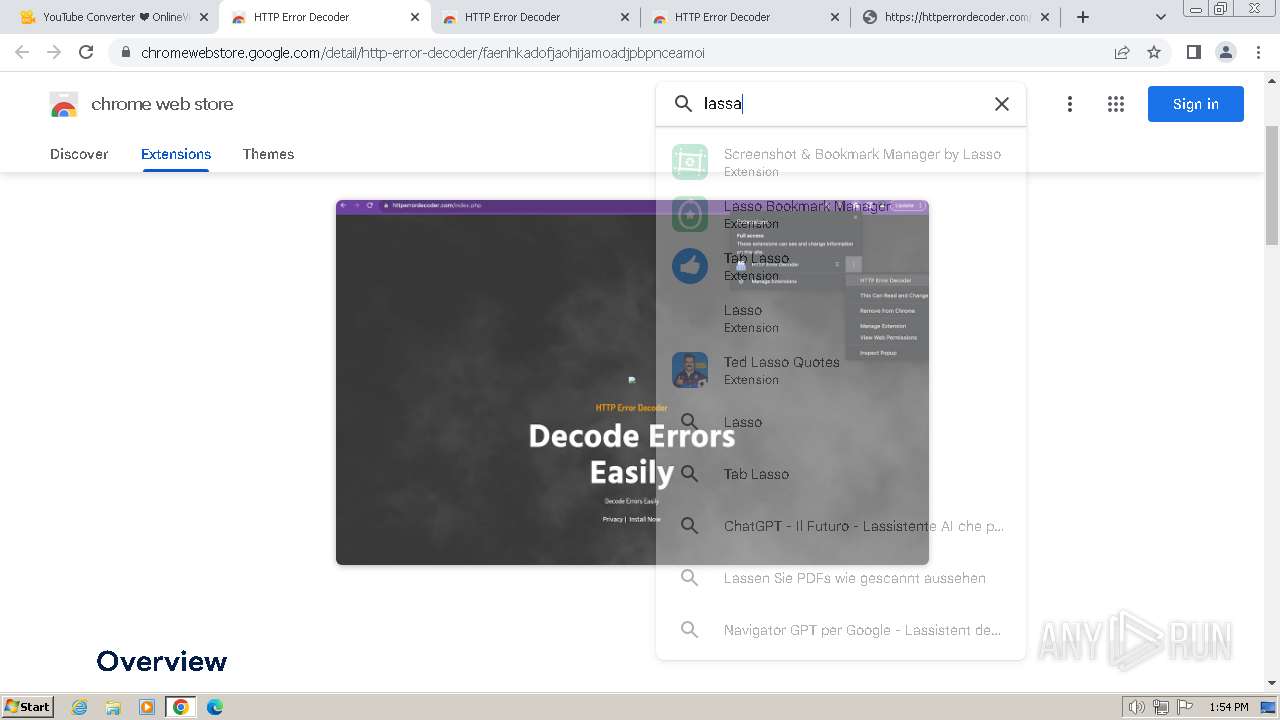This screenshot has width=1280, height=720.
Task: Click the clock showing 1:54 PM
Action: point(1228,707)
